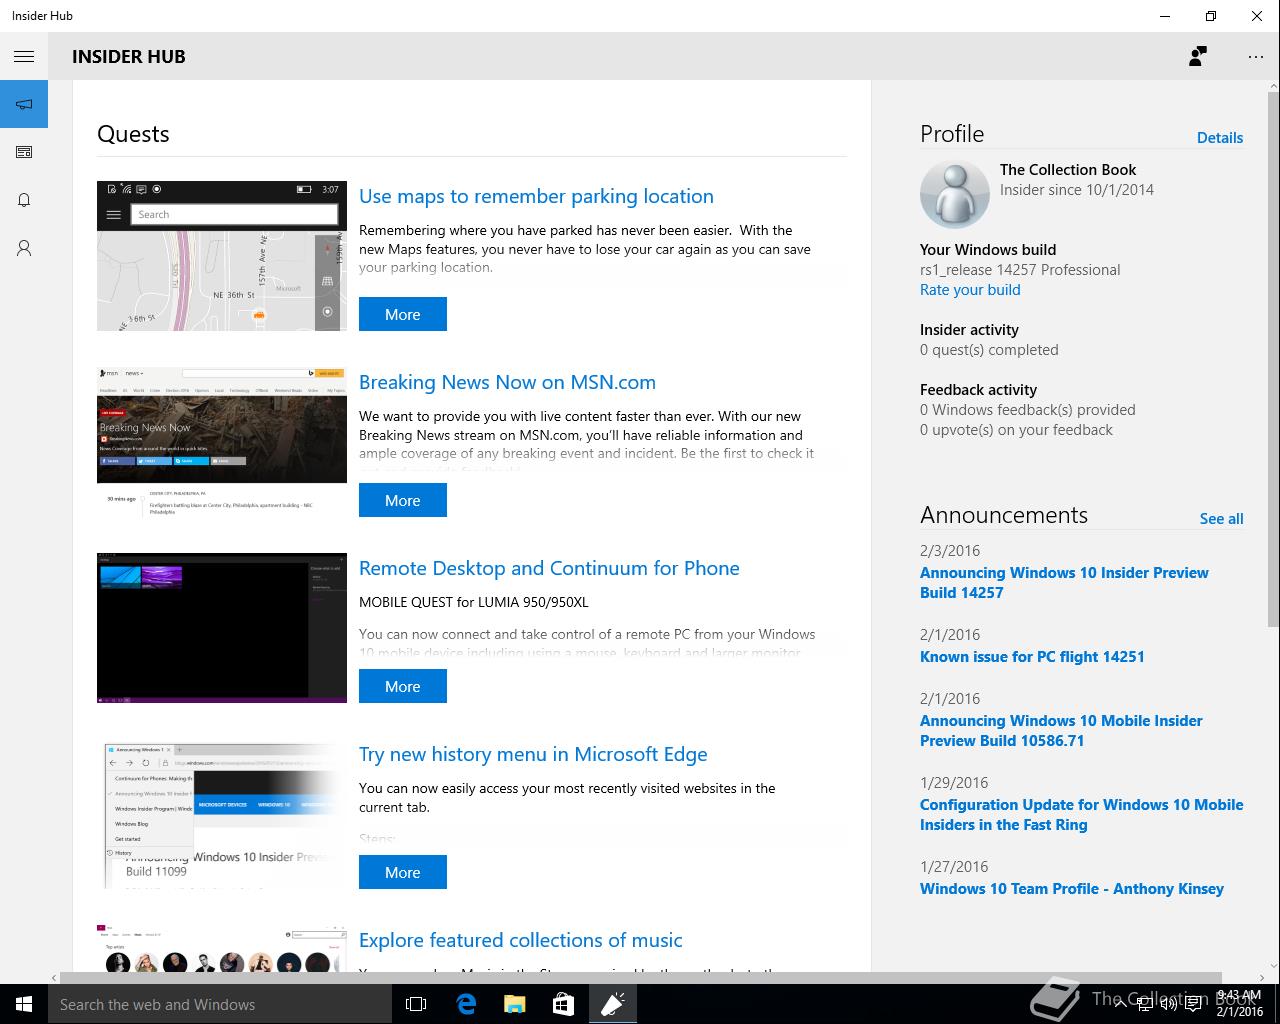
Task: Open Explore featured collections of music quest
Action: coord(520,940)
